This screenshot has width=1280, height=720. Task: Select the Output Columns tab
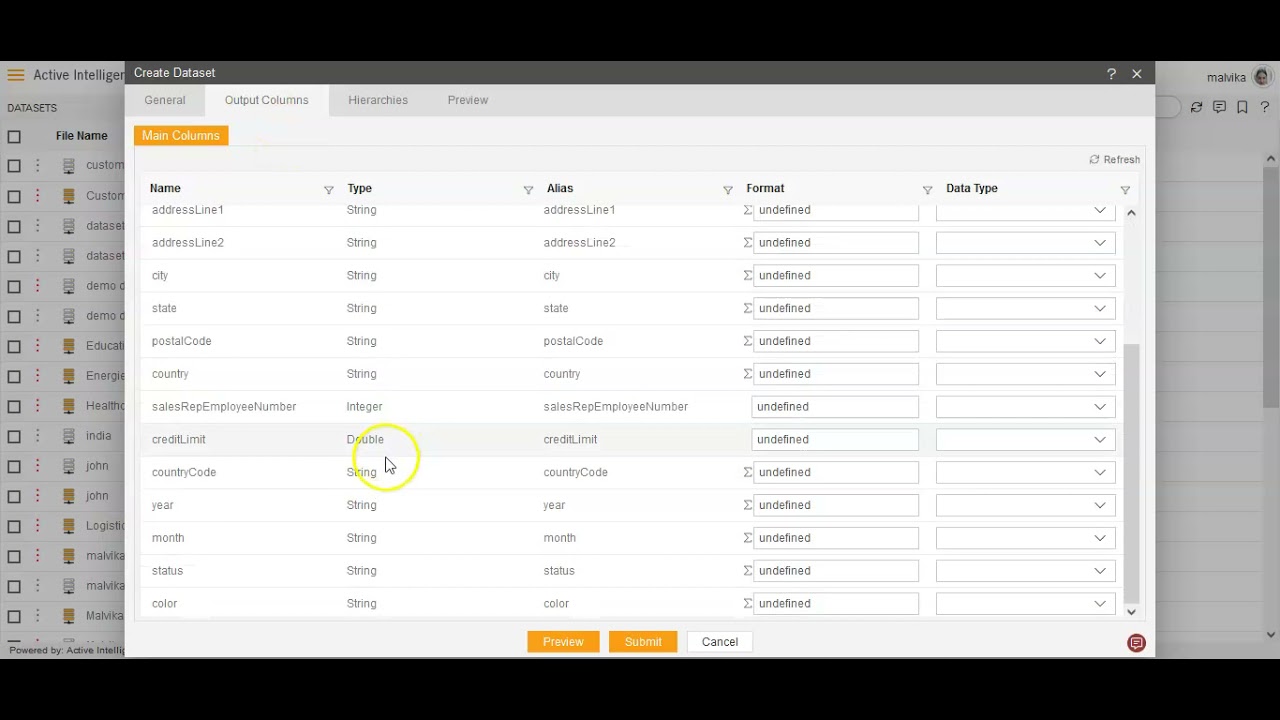click(267, 100)
